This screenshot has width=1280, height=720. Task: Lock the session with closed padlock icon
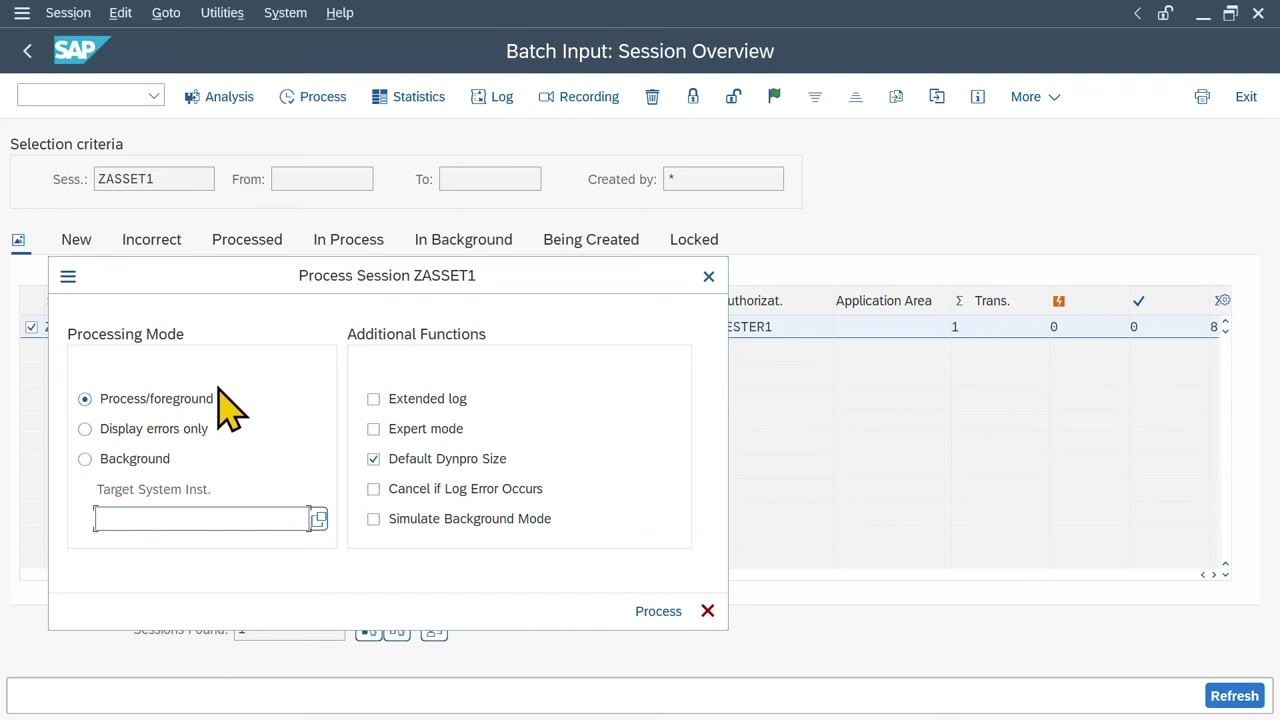[693, 96]
